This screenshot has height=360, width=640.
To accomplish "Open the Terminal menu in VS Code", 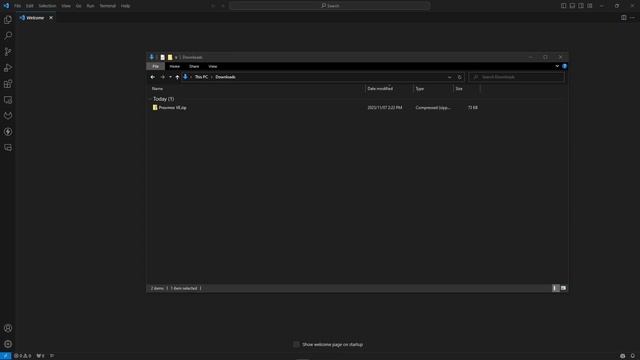I will [108, 6].
